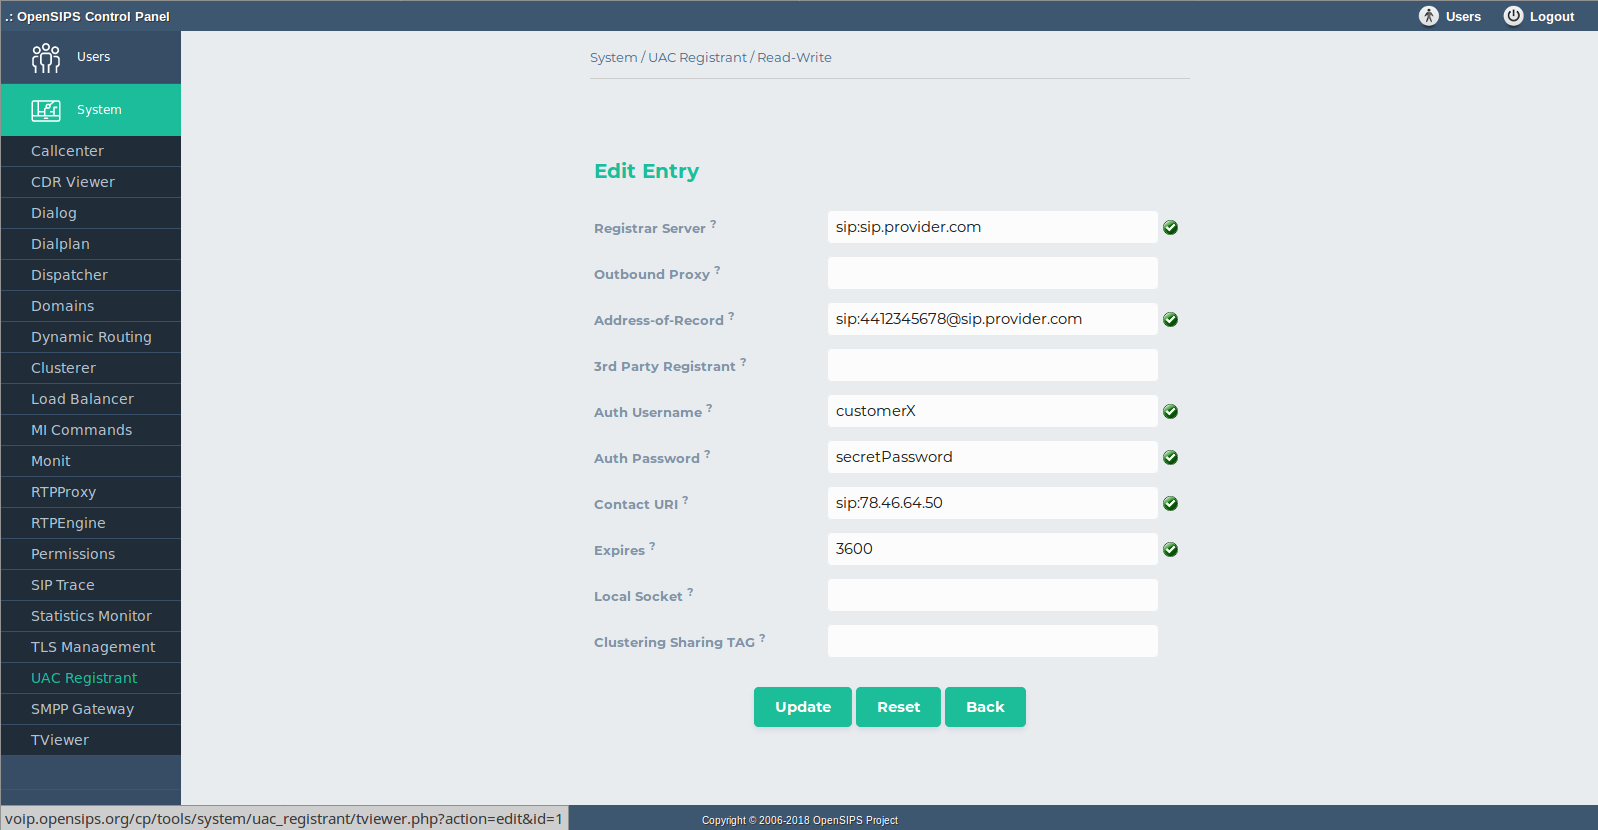Focus the Contact URI input
The width and height of the screenshot is (1598, 830).
tap(993, 503)
